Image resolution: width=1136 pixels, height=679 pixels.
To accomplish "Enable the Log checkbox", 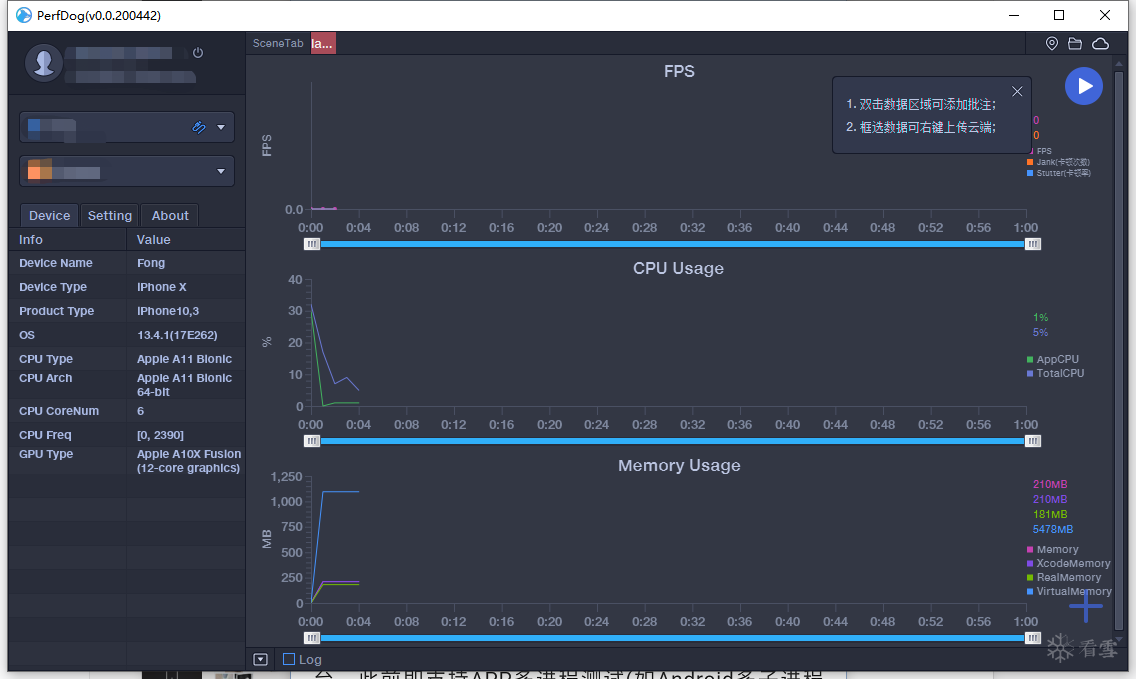I will [x=289, y=659].
